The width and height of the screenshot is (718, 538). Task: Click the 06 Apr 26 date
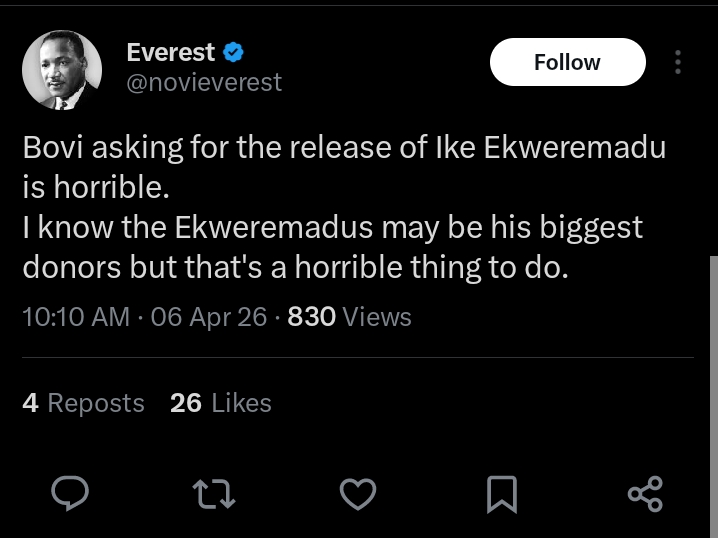coord(209,317)
